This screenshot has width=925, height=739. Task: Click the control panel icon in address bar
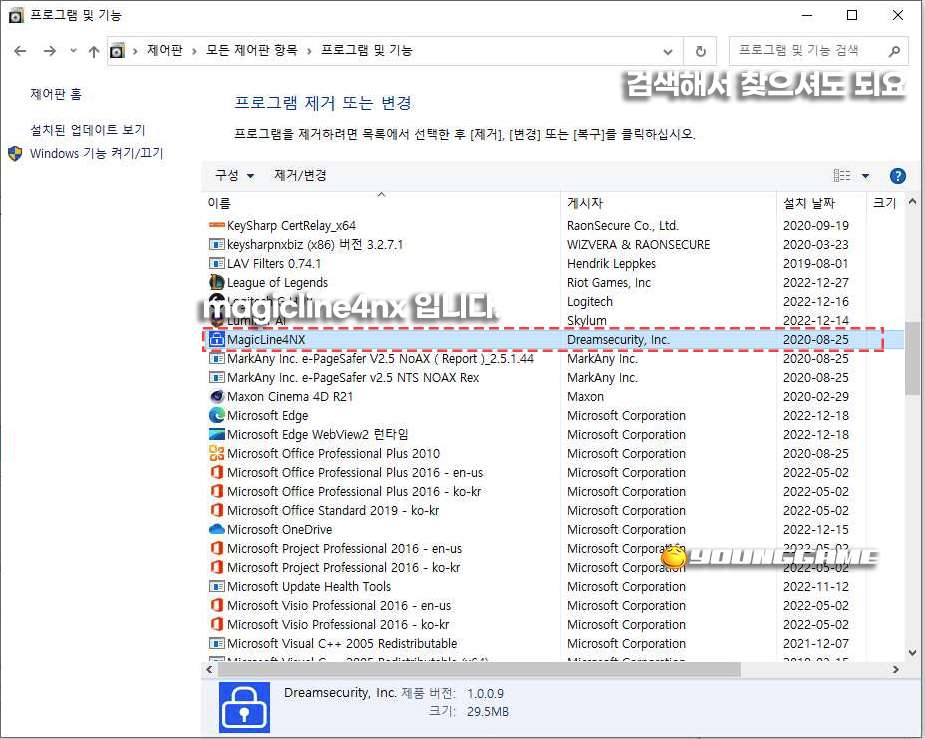pyautogui.click(x=117, y=51)
